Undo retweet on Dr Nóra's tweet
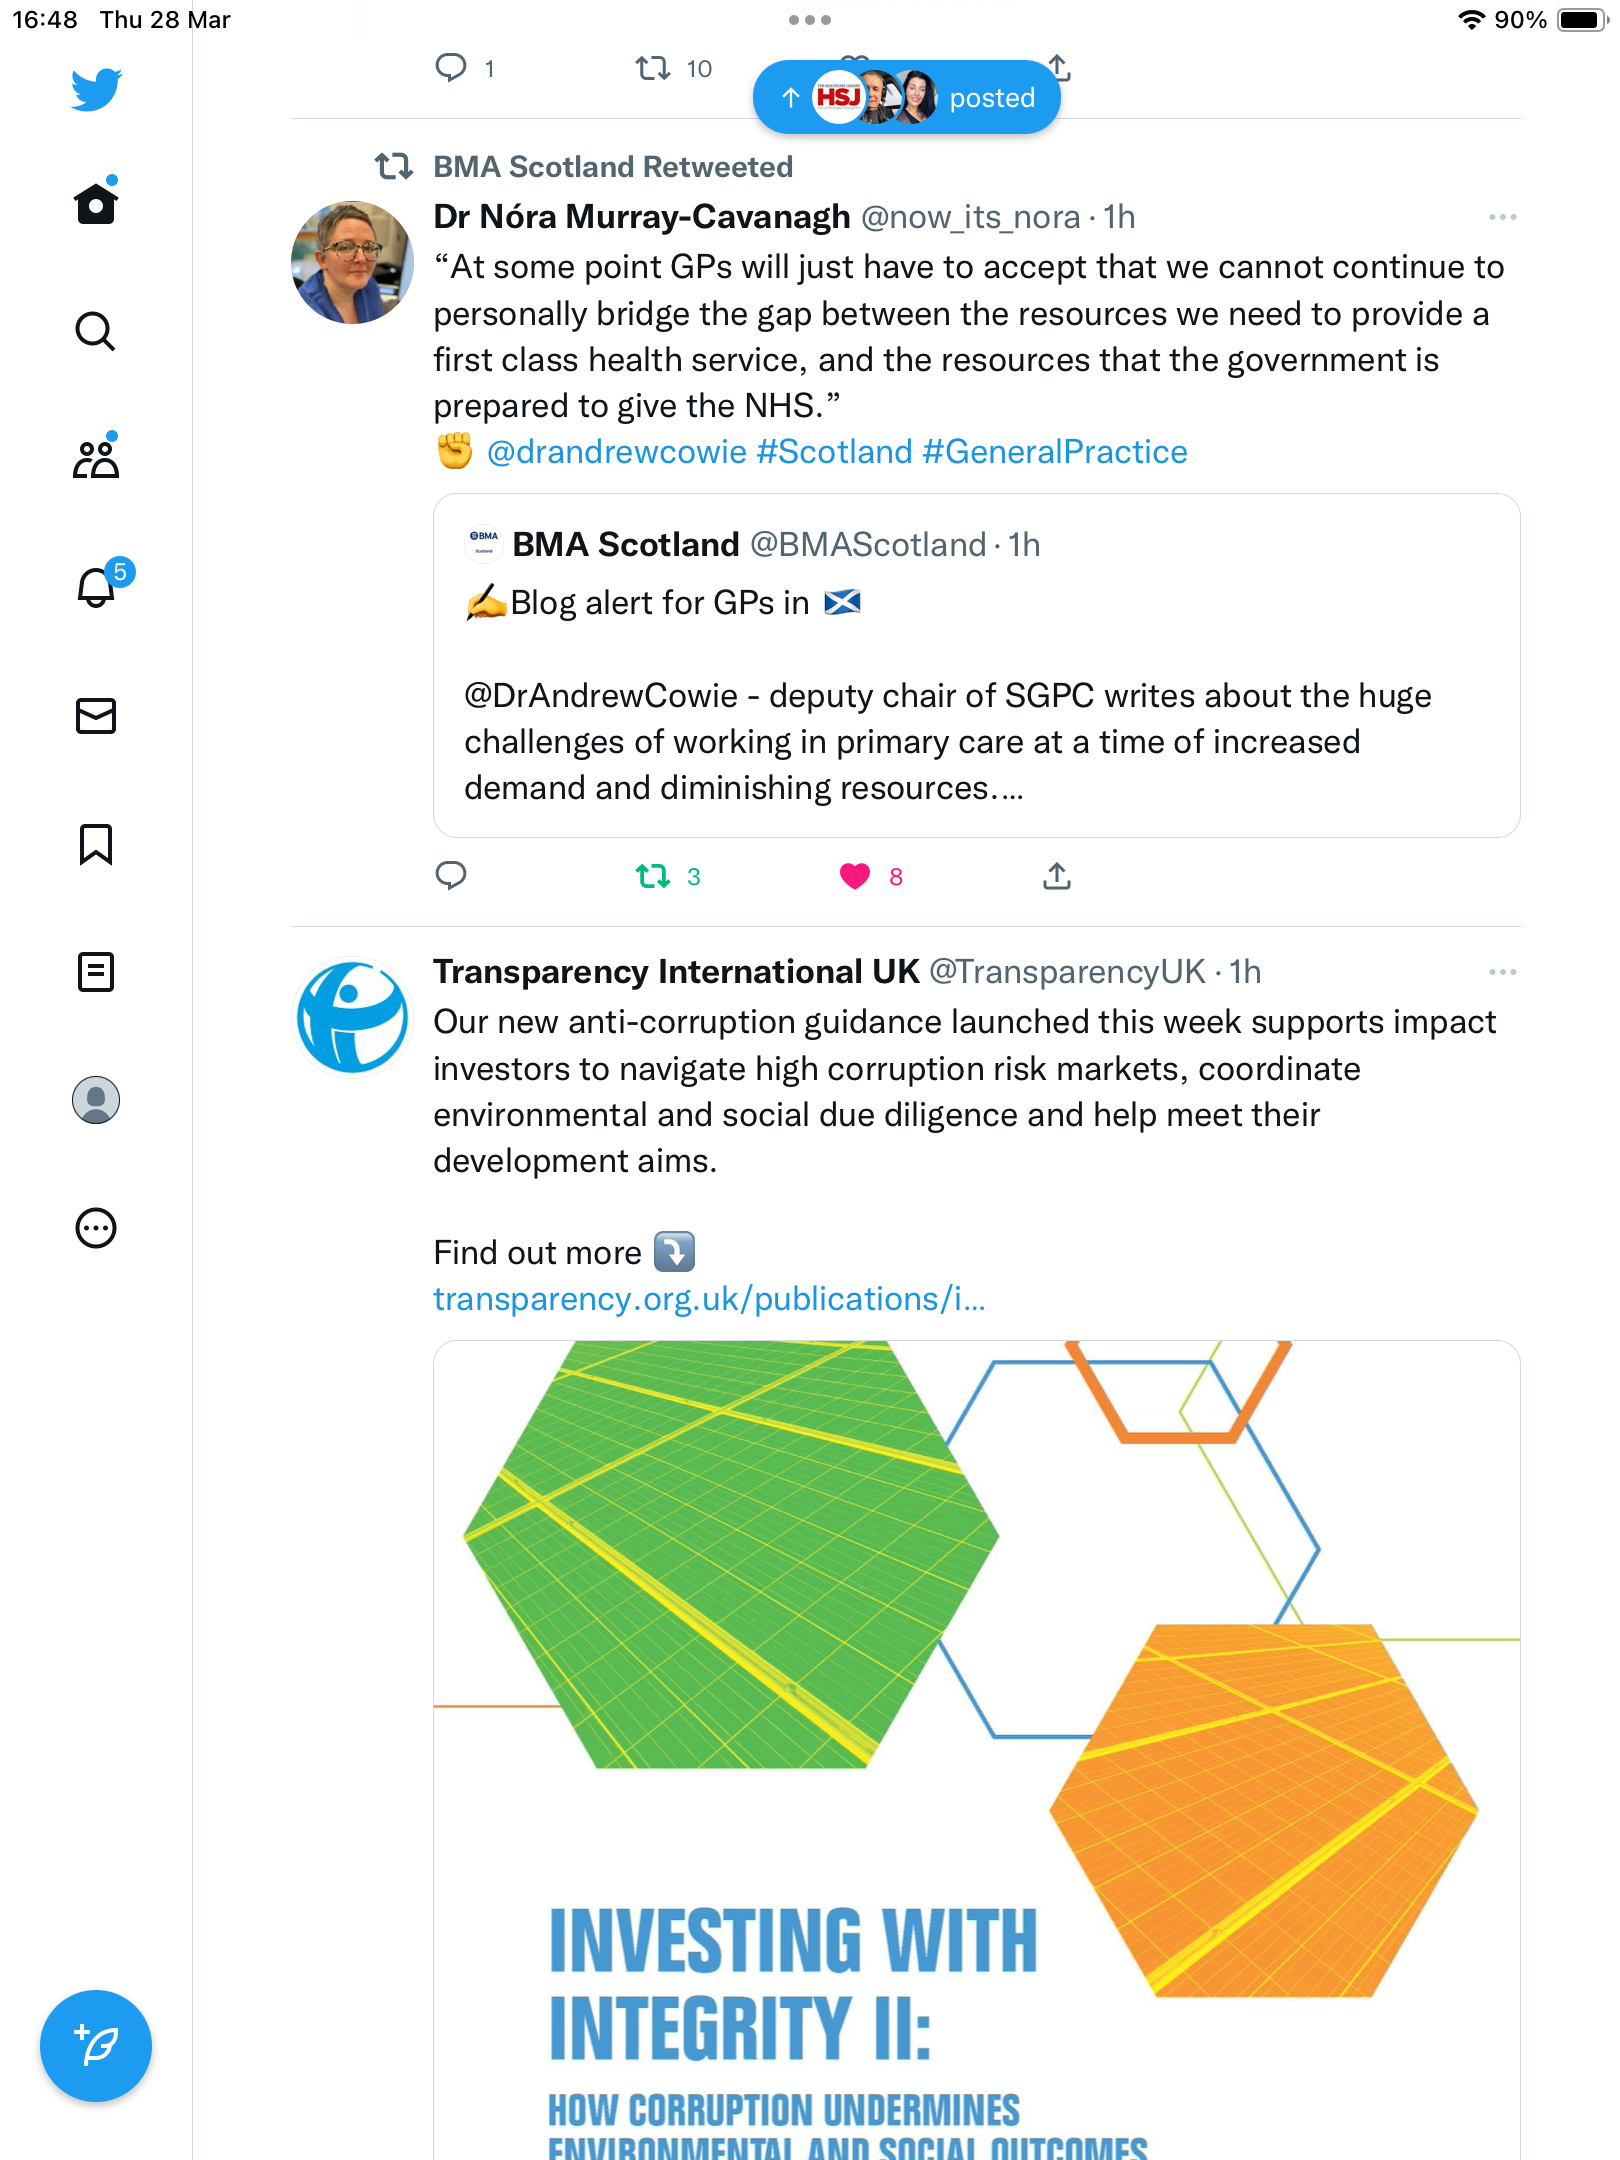This screenshot has height=2160, width=1620. pyautogui.click(x=653, y=877)
